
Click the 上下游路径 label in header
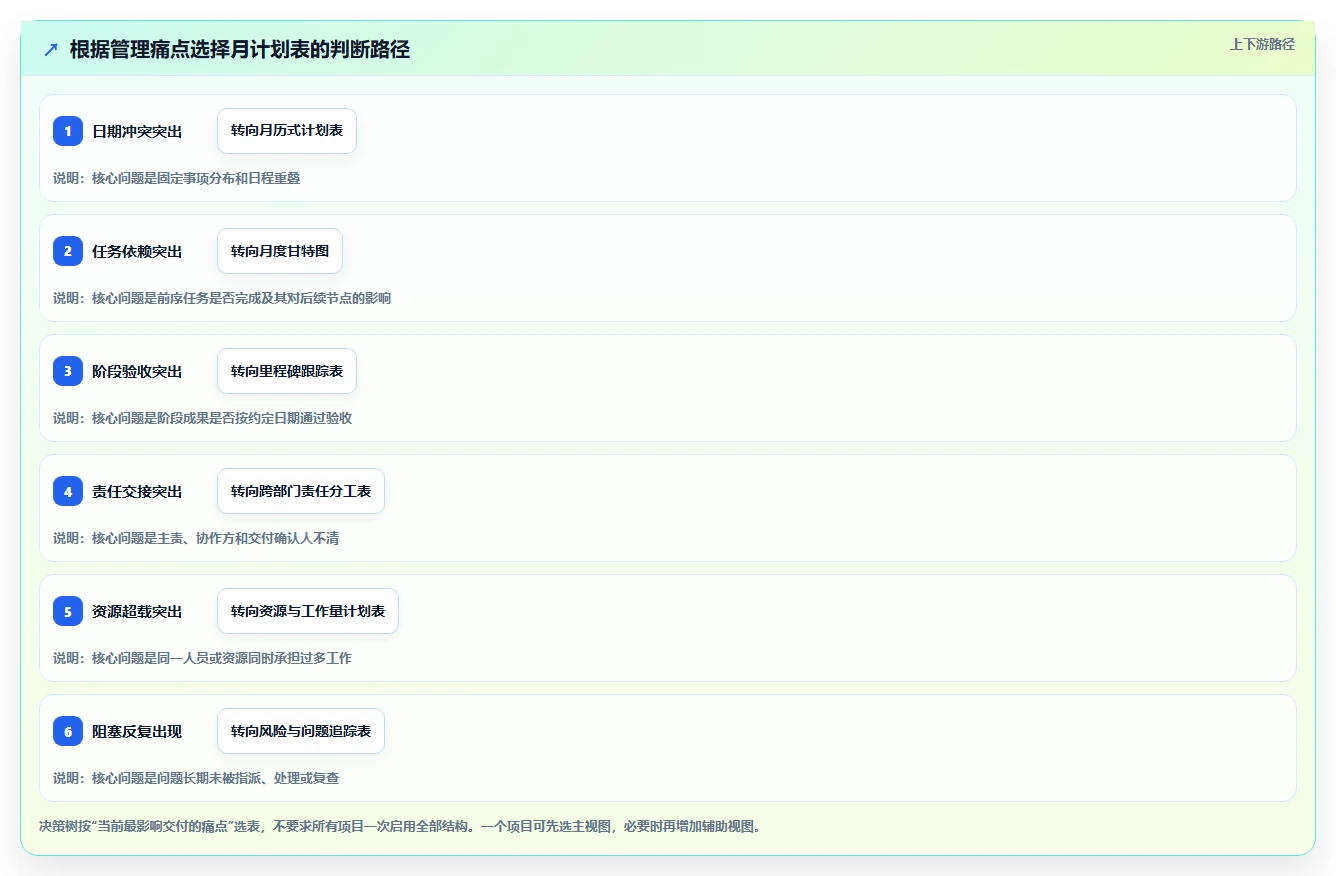tap(1262, 44)
